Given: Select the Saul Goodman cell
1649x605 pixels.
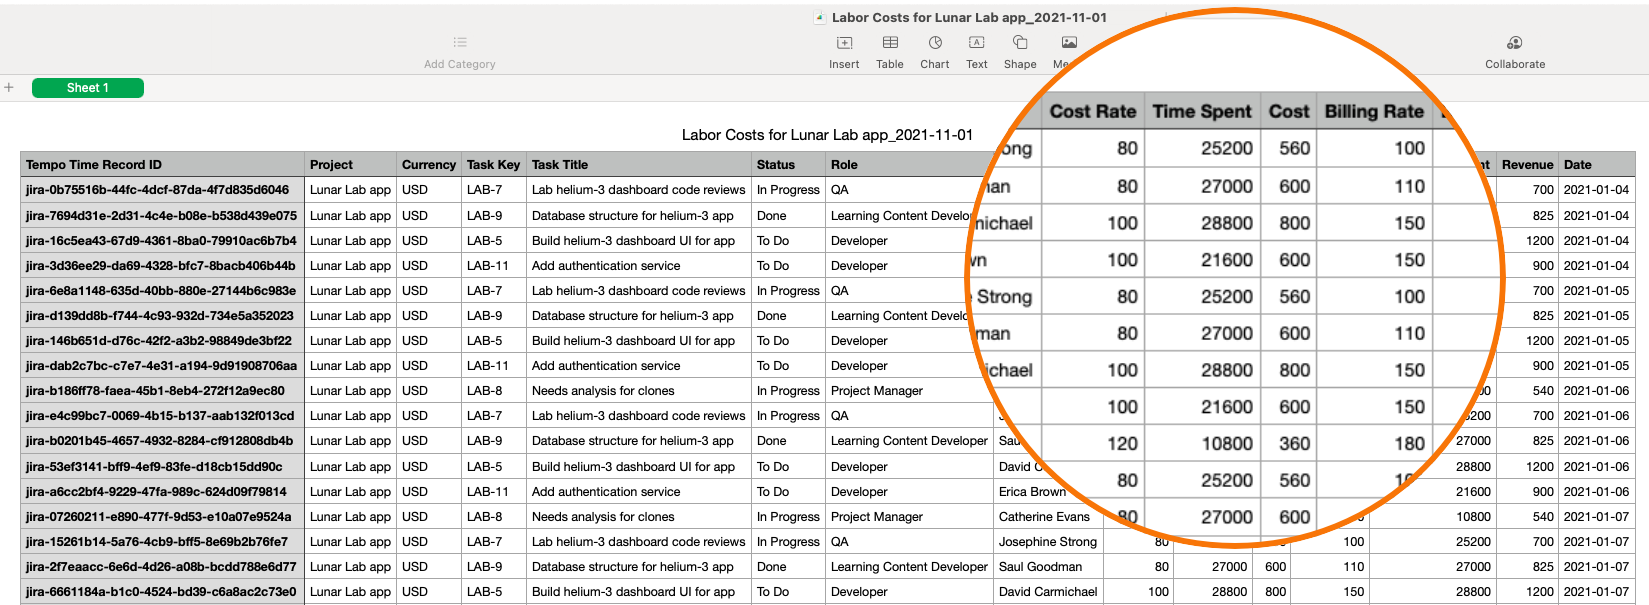Looking at the screenshot, I should click(1048, 566).
